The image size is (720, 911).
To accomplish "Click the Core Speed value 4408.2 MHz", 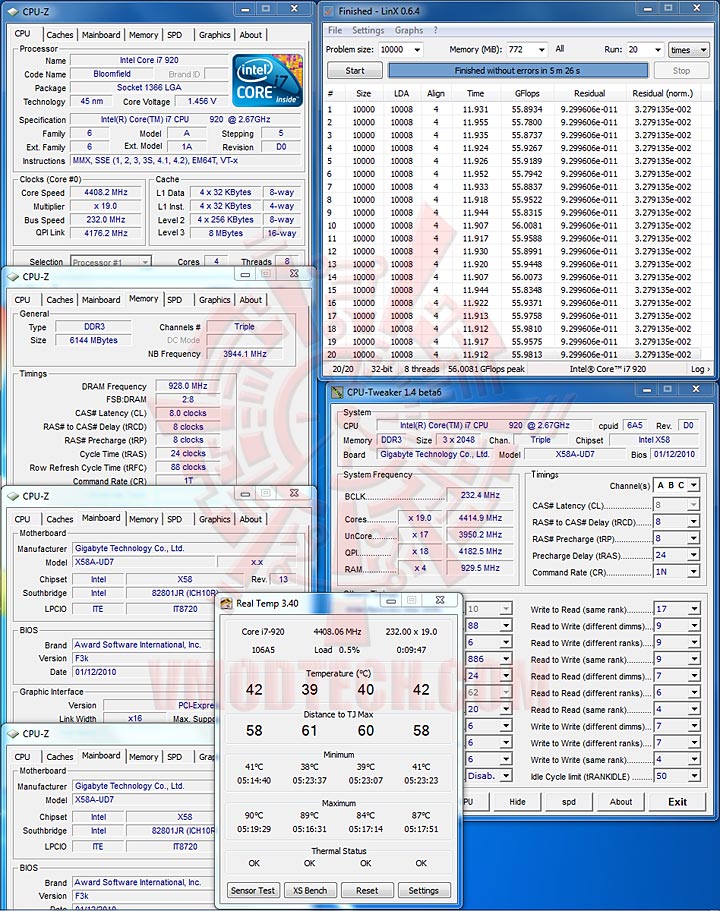I will pos(106,192).
